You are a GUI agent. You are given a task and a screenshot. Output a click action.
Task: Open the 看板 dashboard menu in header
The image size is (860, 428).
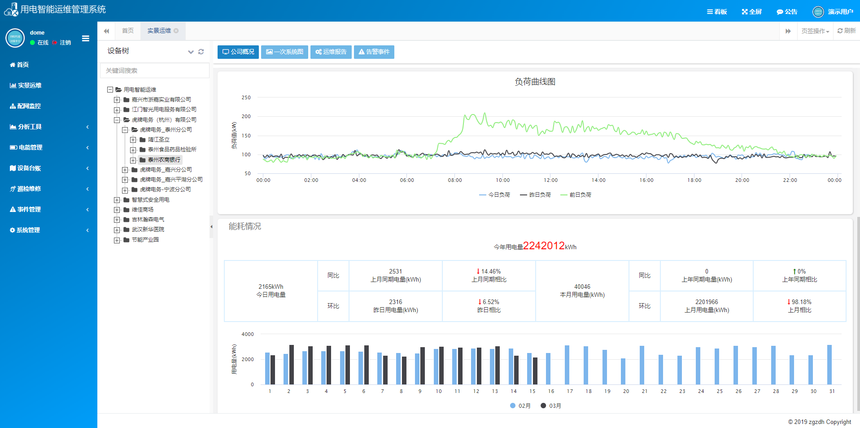point(717,12)
